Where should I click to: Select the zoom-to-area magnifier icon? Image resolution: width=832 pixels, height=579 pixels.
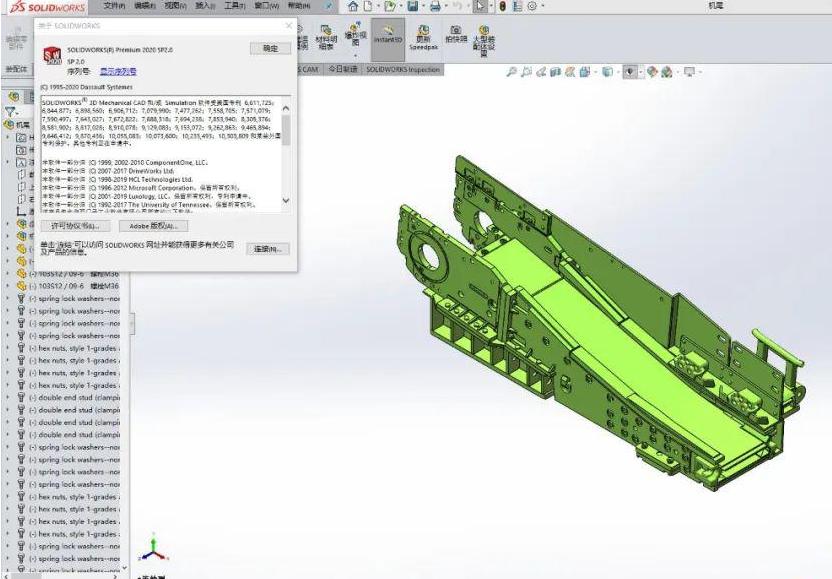point(526,72)
